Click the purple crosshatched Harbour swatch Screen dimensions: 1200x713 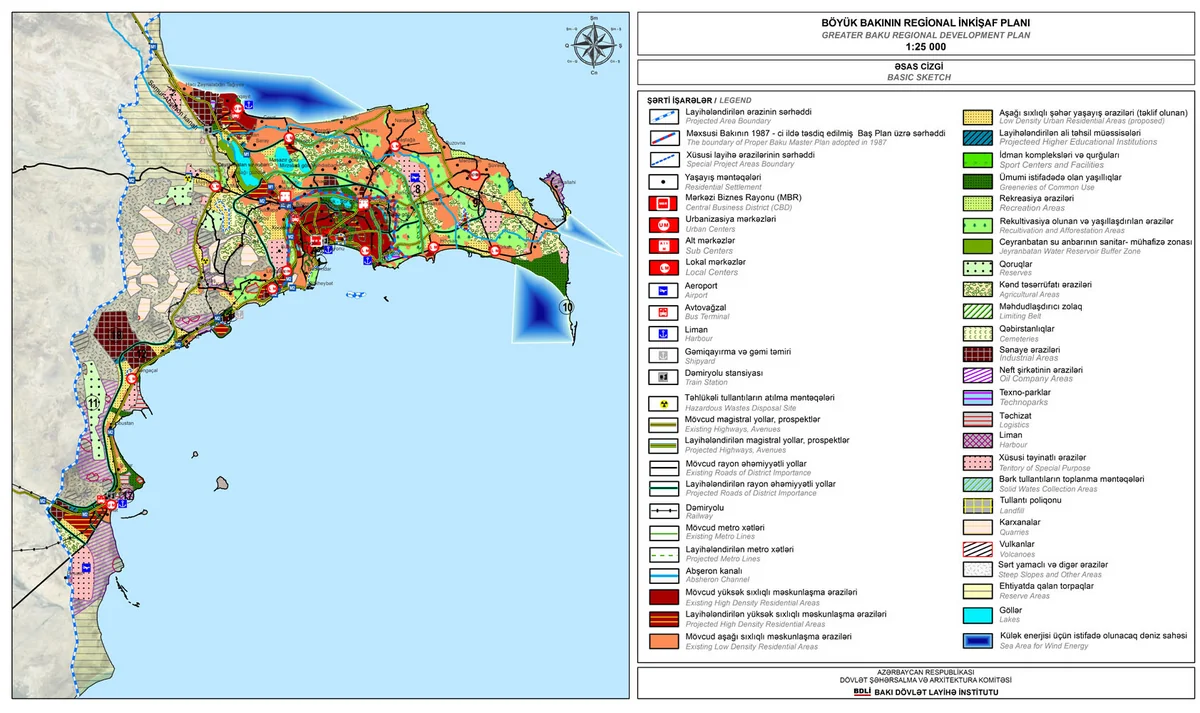click(x=977, y=441)
